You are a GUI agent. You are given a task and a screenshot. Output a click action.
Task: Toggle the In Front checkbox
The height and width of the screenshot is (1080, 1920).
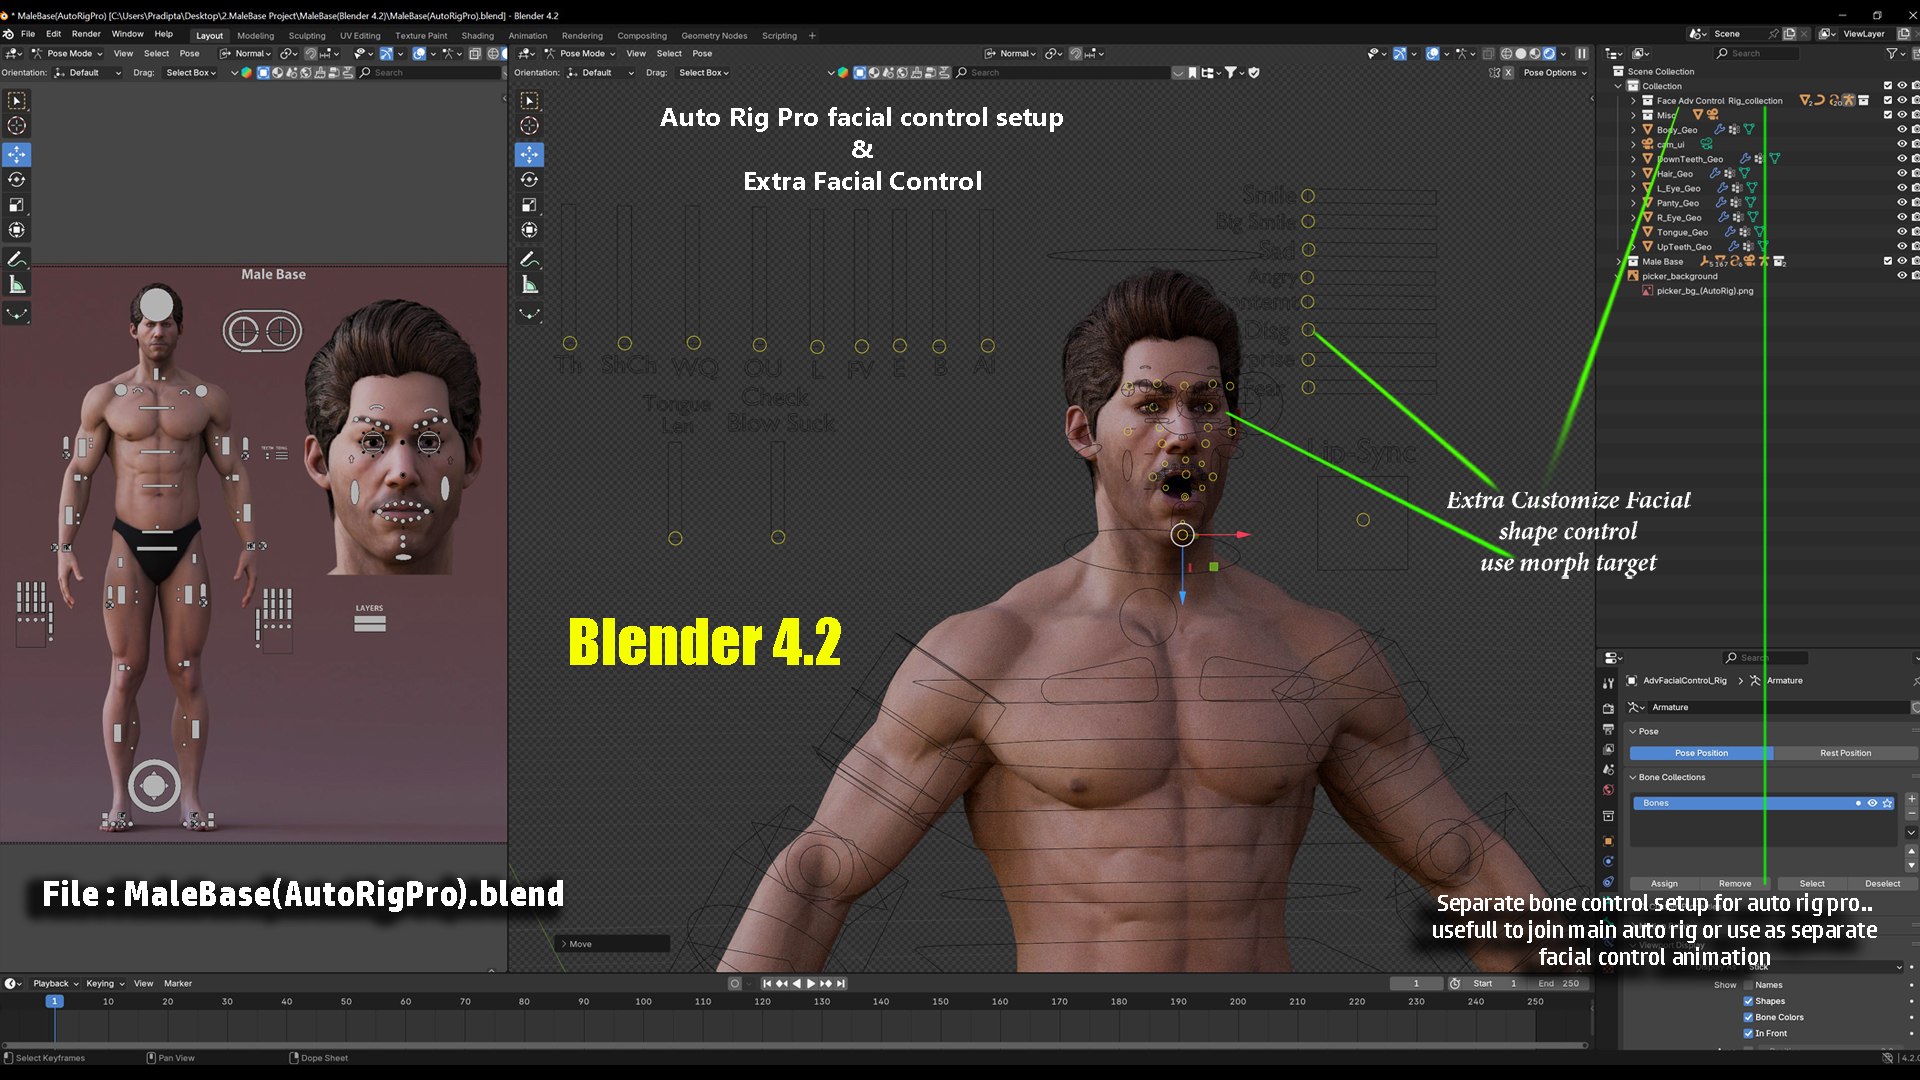1748,1033
